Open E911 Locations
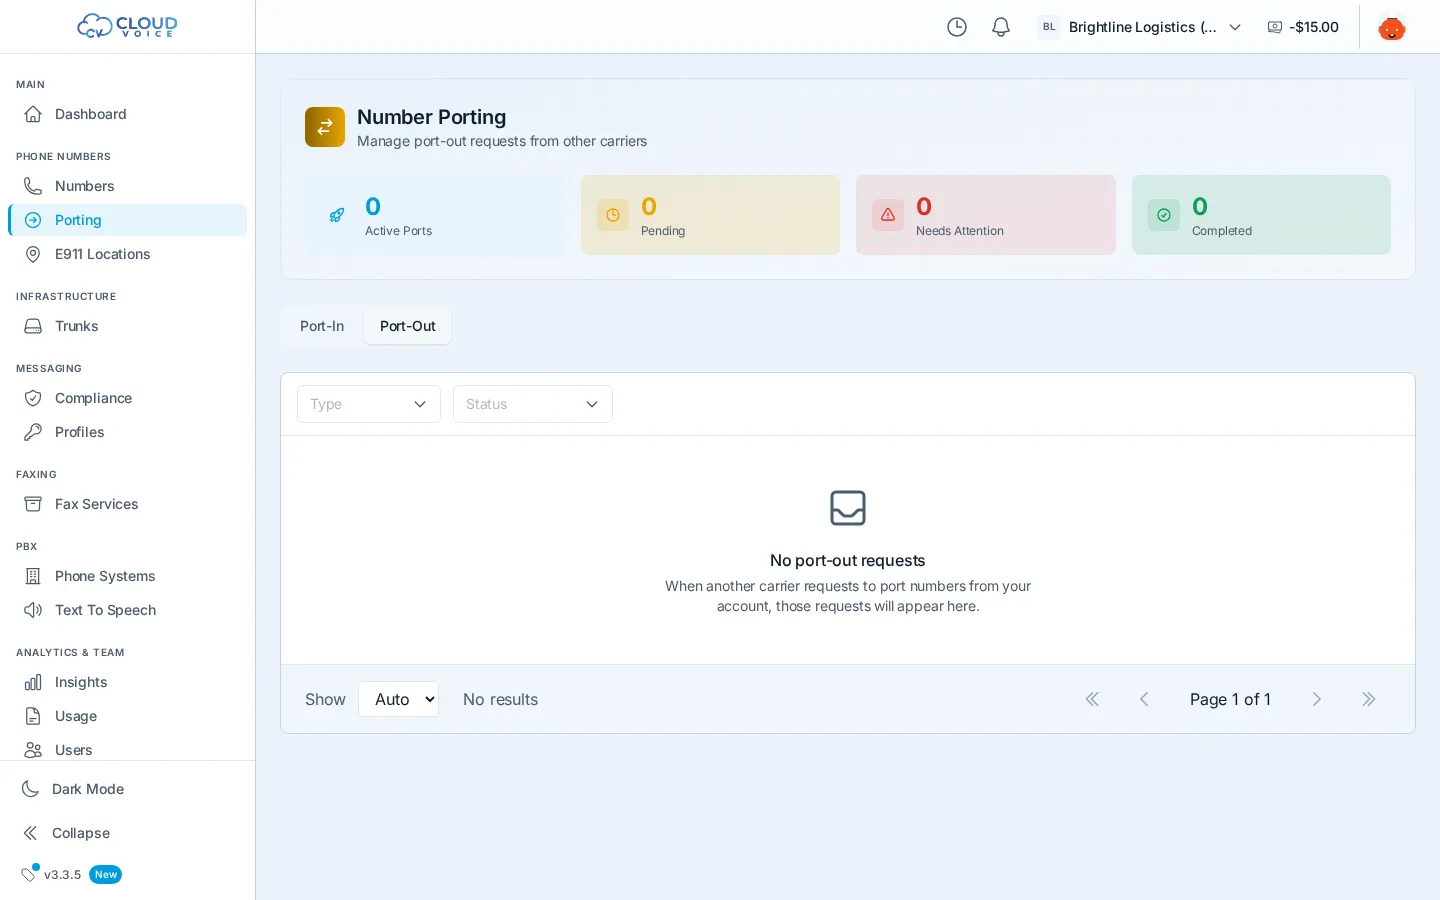 coord(127,254)
